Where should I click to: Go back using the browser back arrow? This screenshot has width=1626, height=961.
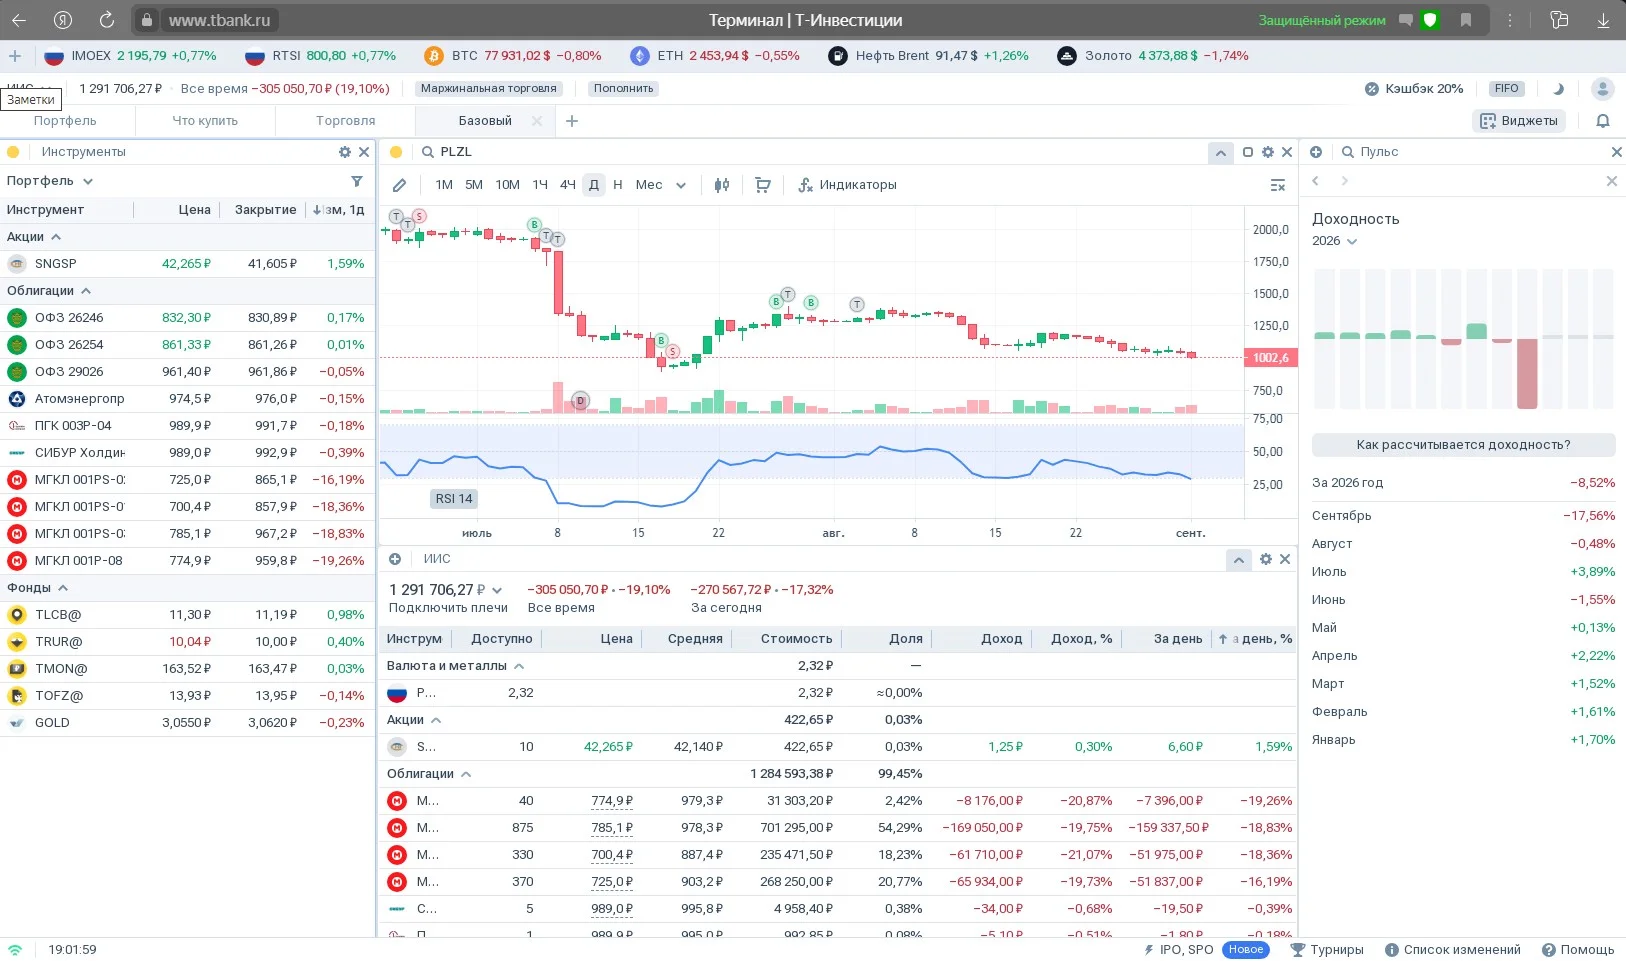[x=19, y=20]
